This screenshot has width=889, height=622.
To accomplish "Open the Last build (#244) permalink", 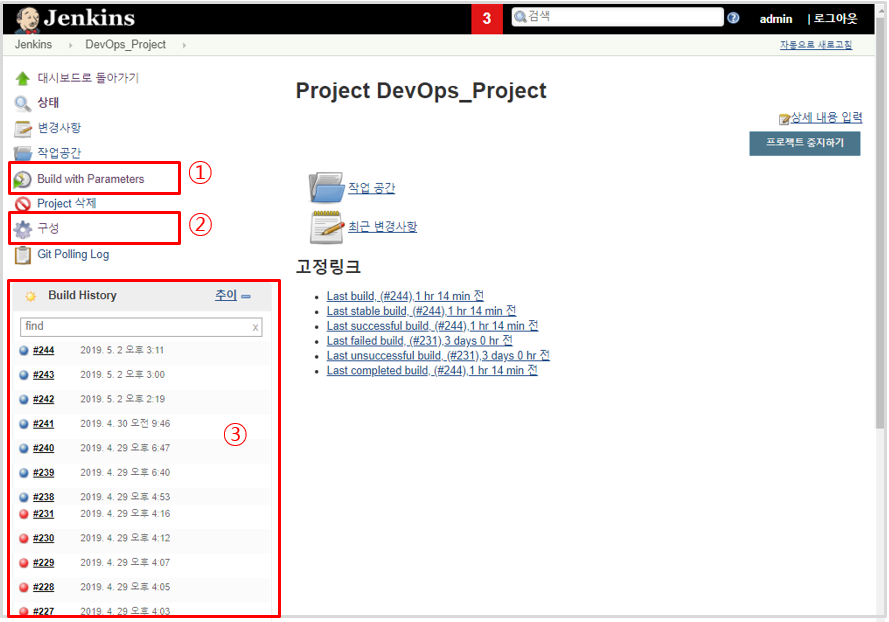I will click(405, 296).
